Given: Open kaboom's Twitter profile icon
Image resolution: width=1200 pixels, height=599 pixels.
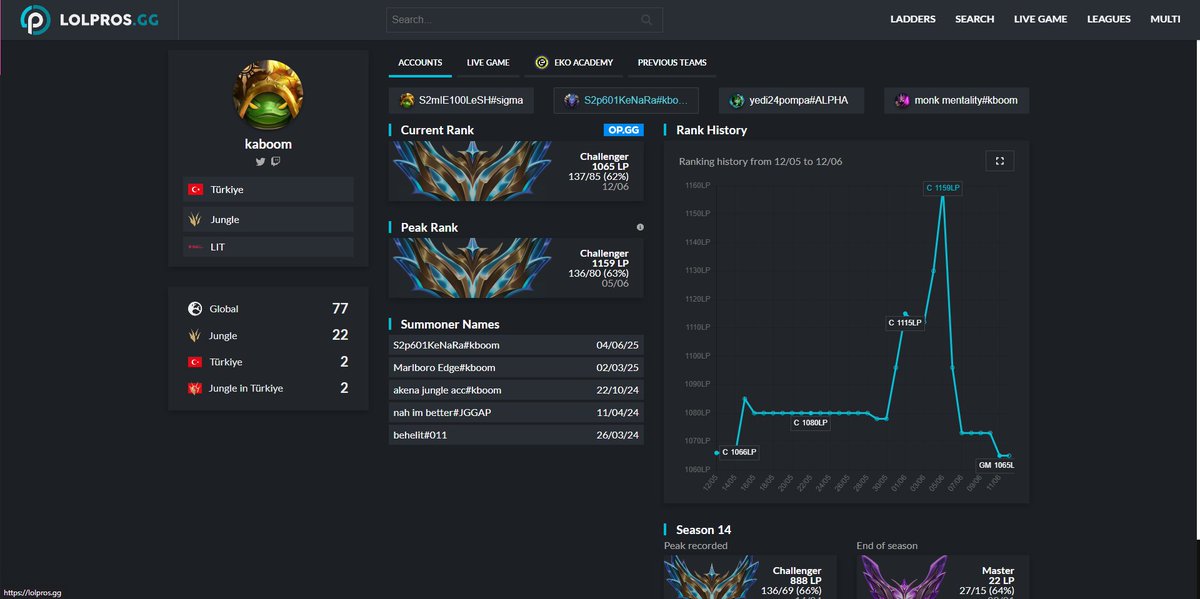Looking at the screenshot, I should (x=260, y=161).
